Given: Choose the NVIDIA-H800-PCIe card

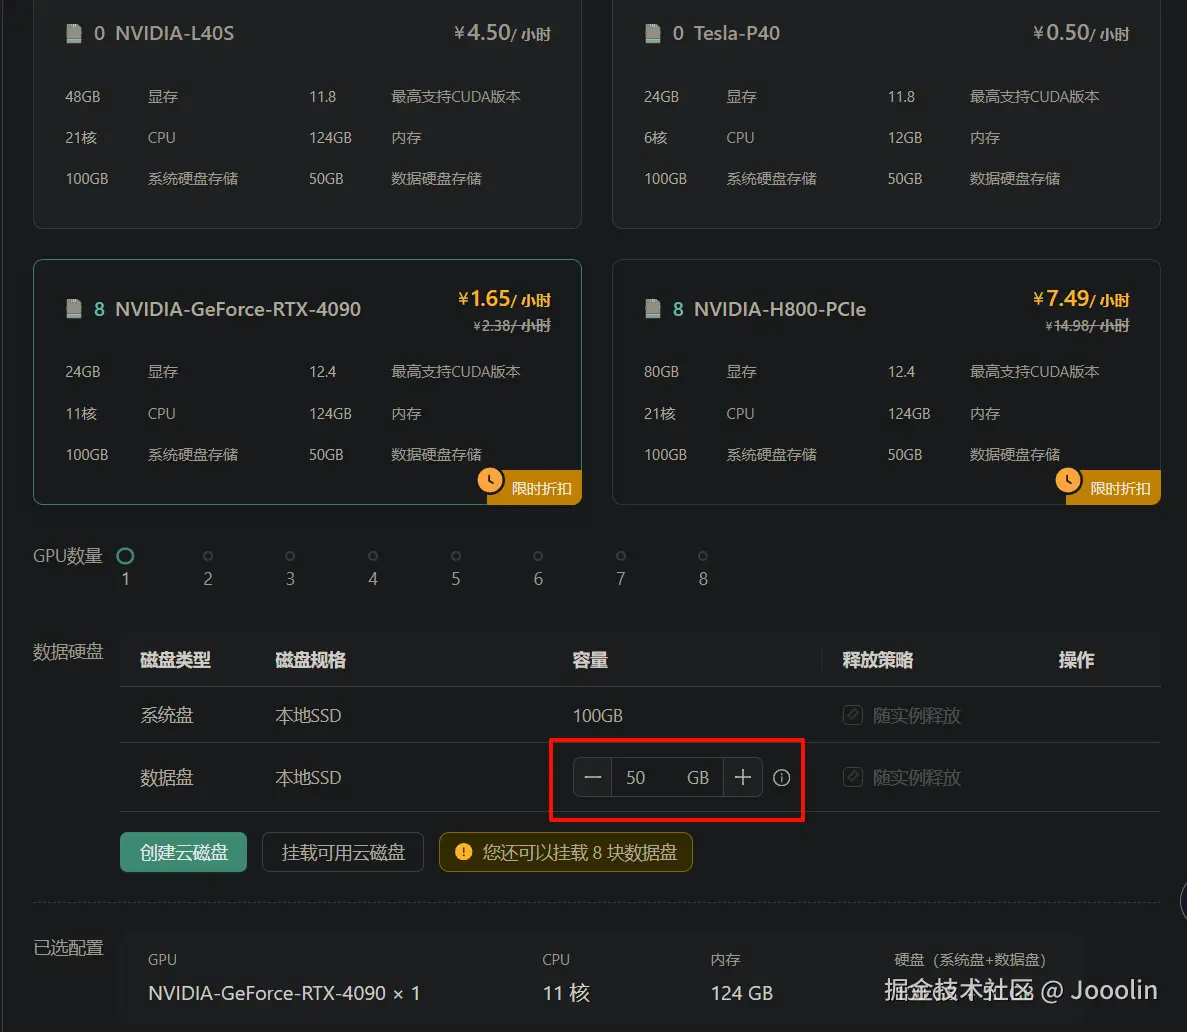Looking at the screenshot, I should (886, 382).
